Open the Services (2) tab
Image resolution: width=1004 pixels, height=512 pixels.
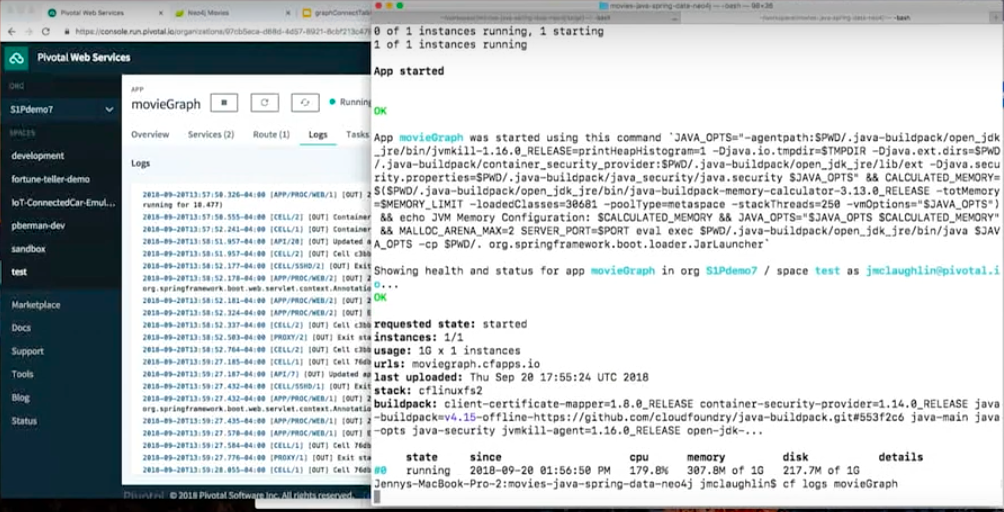211,134
